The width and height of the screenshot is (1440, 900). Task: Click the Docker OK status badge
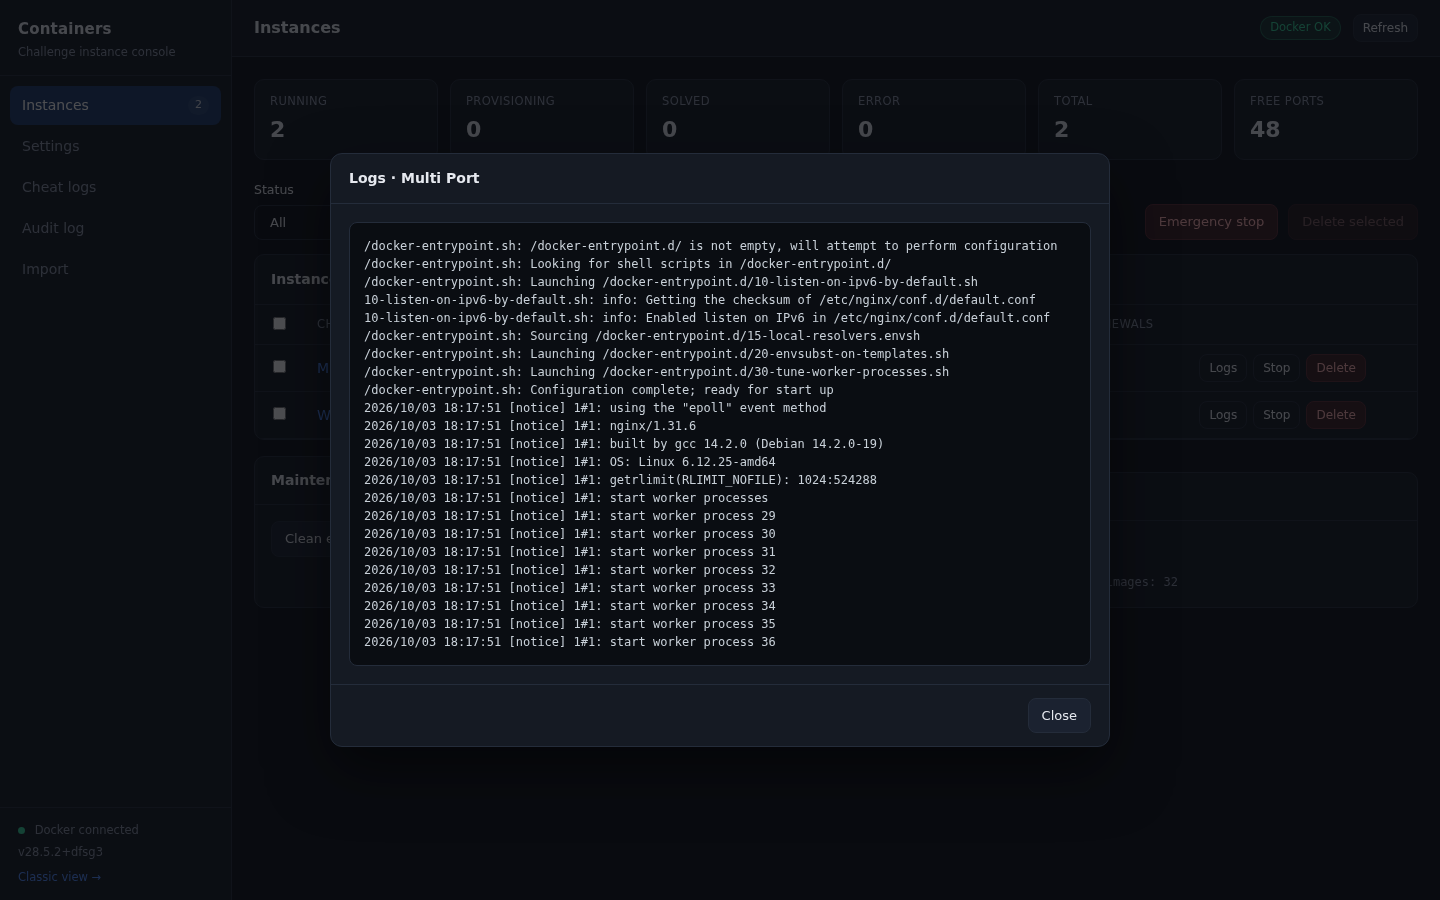(1300, 28)
